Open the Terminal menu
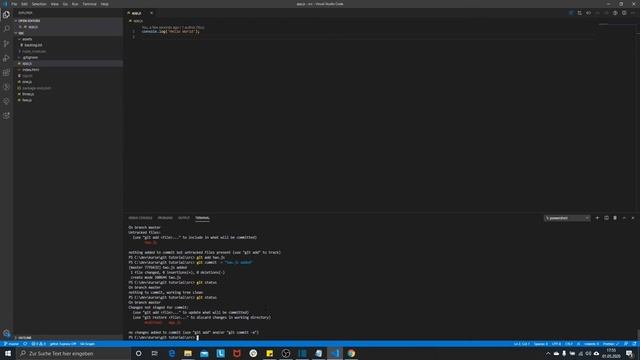 (89, 4)
